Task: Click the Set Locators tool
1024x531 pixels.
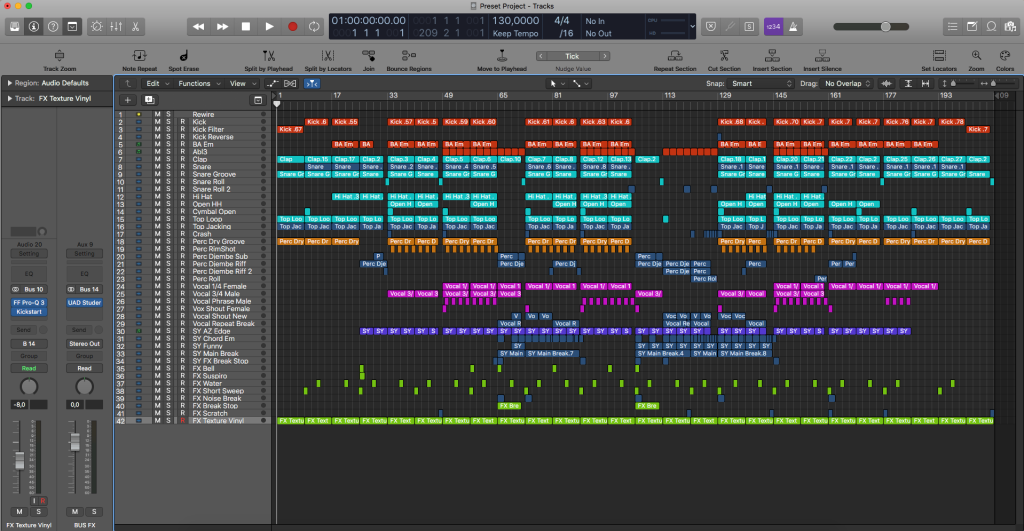Action: point(939,60)
